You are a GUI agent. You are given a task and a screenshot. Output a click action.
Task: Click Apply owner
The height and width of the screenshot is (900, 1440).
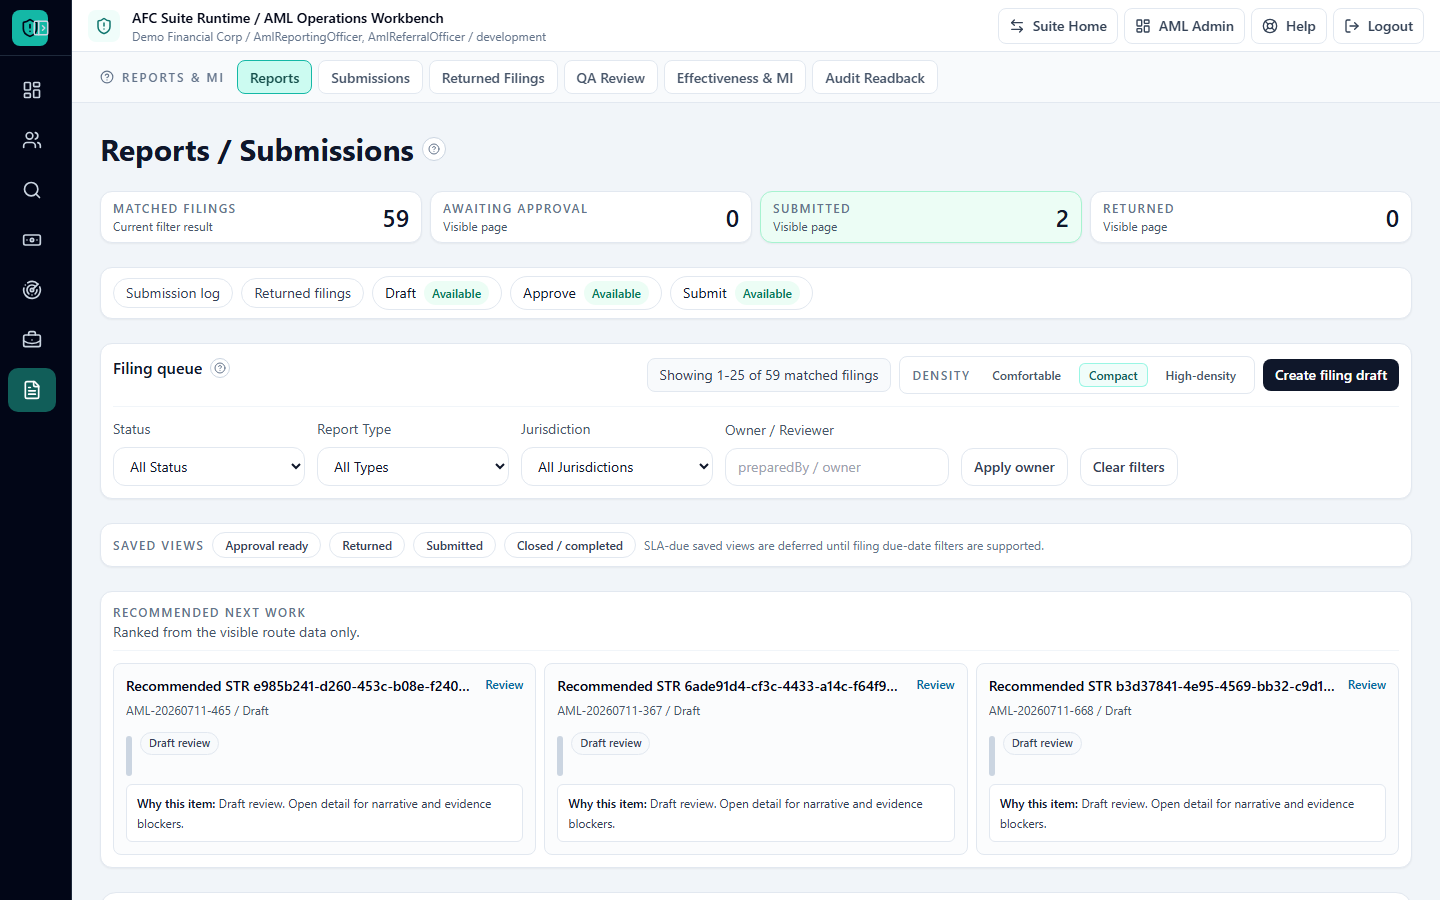[x=1014, y=467]
